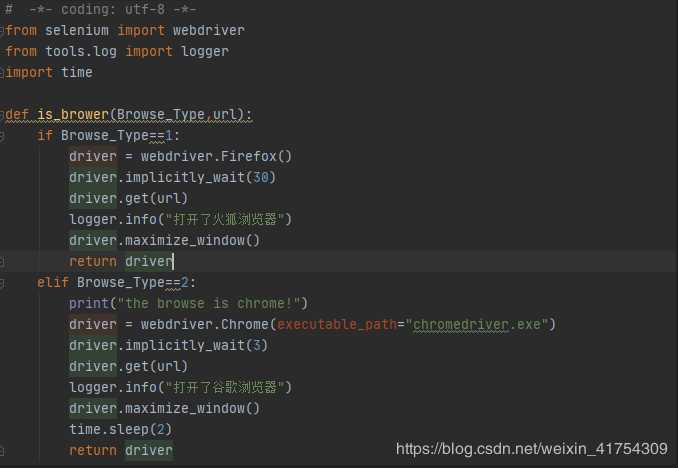Collapse the fold marker beside def is_brower
This screenshot has height=468, width=678.
[2, 115]
